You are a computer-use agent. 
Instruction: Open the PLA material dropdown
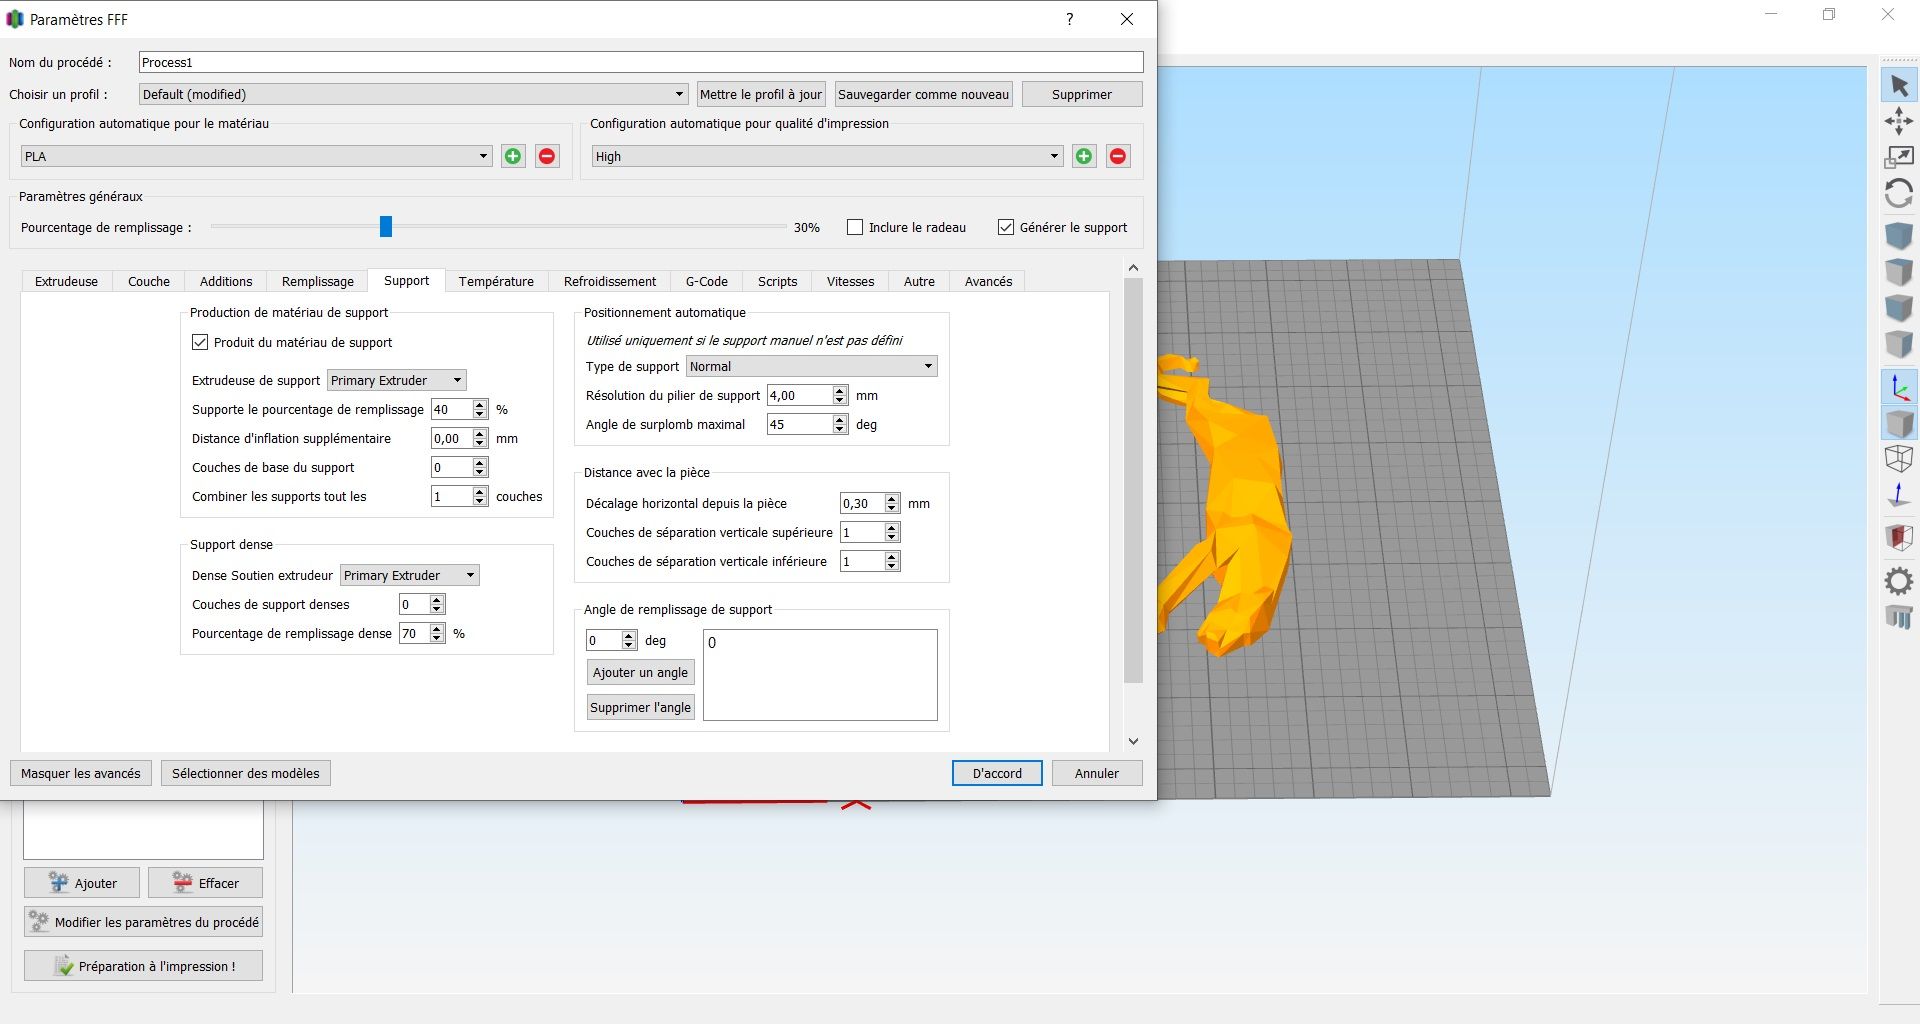tap(256, 156)
